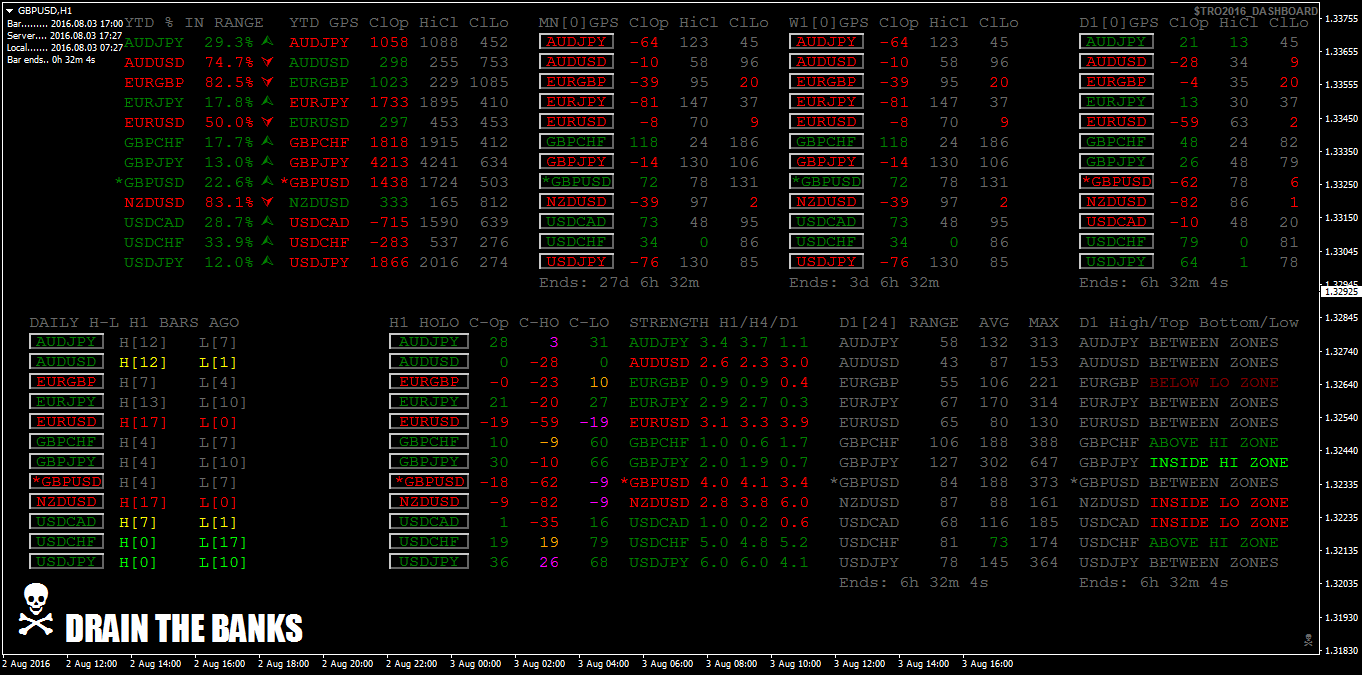Click the 647 MAX value for GBPJPY
This screenshot has height=675, width=1362.
1044,462
